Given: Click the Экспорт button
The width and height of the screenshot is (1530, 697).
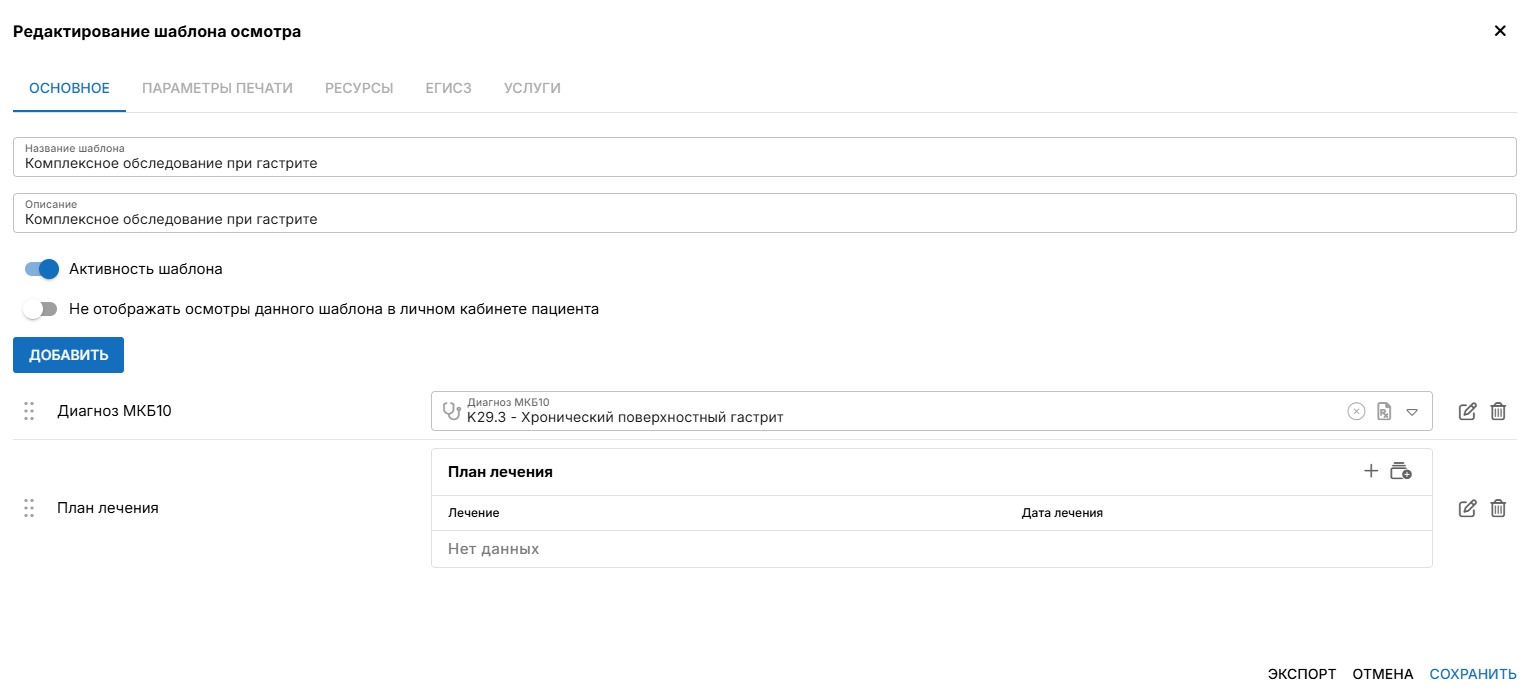Looking at the screenshot, I should point(1301,674).
